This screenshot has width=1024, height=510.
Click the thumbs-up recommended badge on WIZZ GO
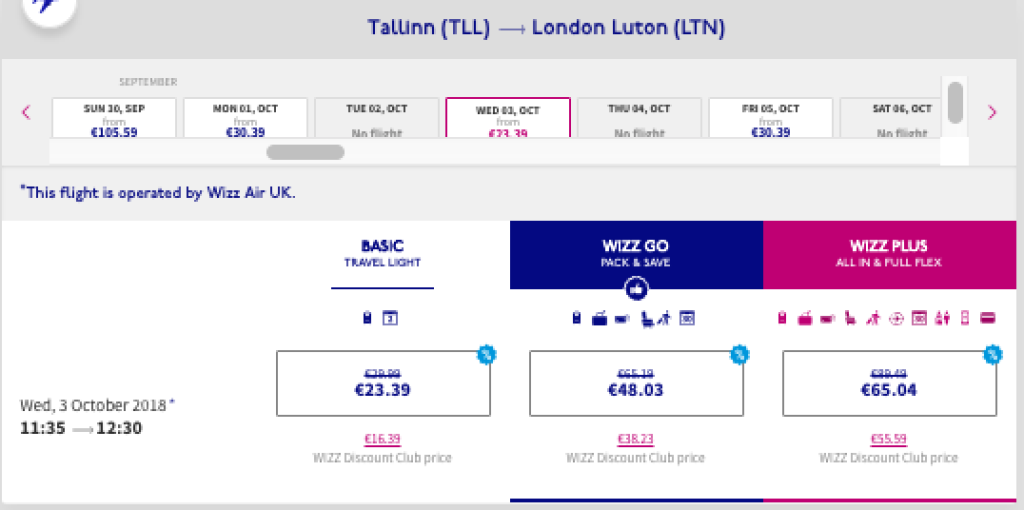click(x=636, y=290)
